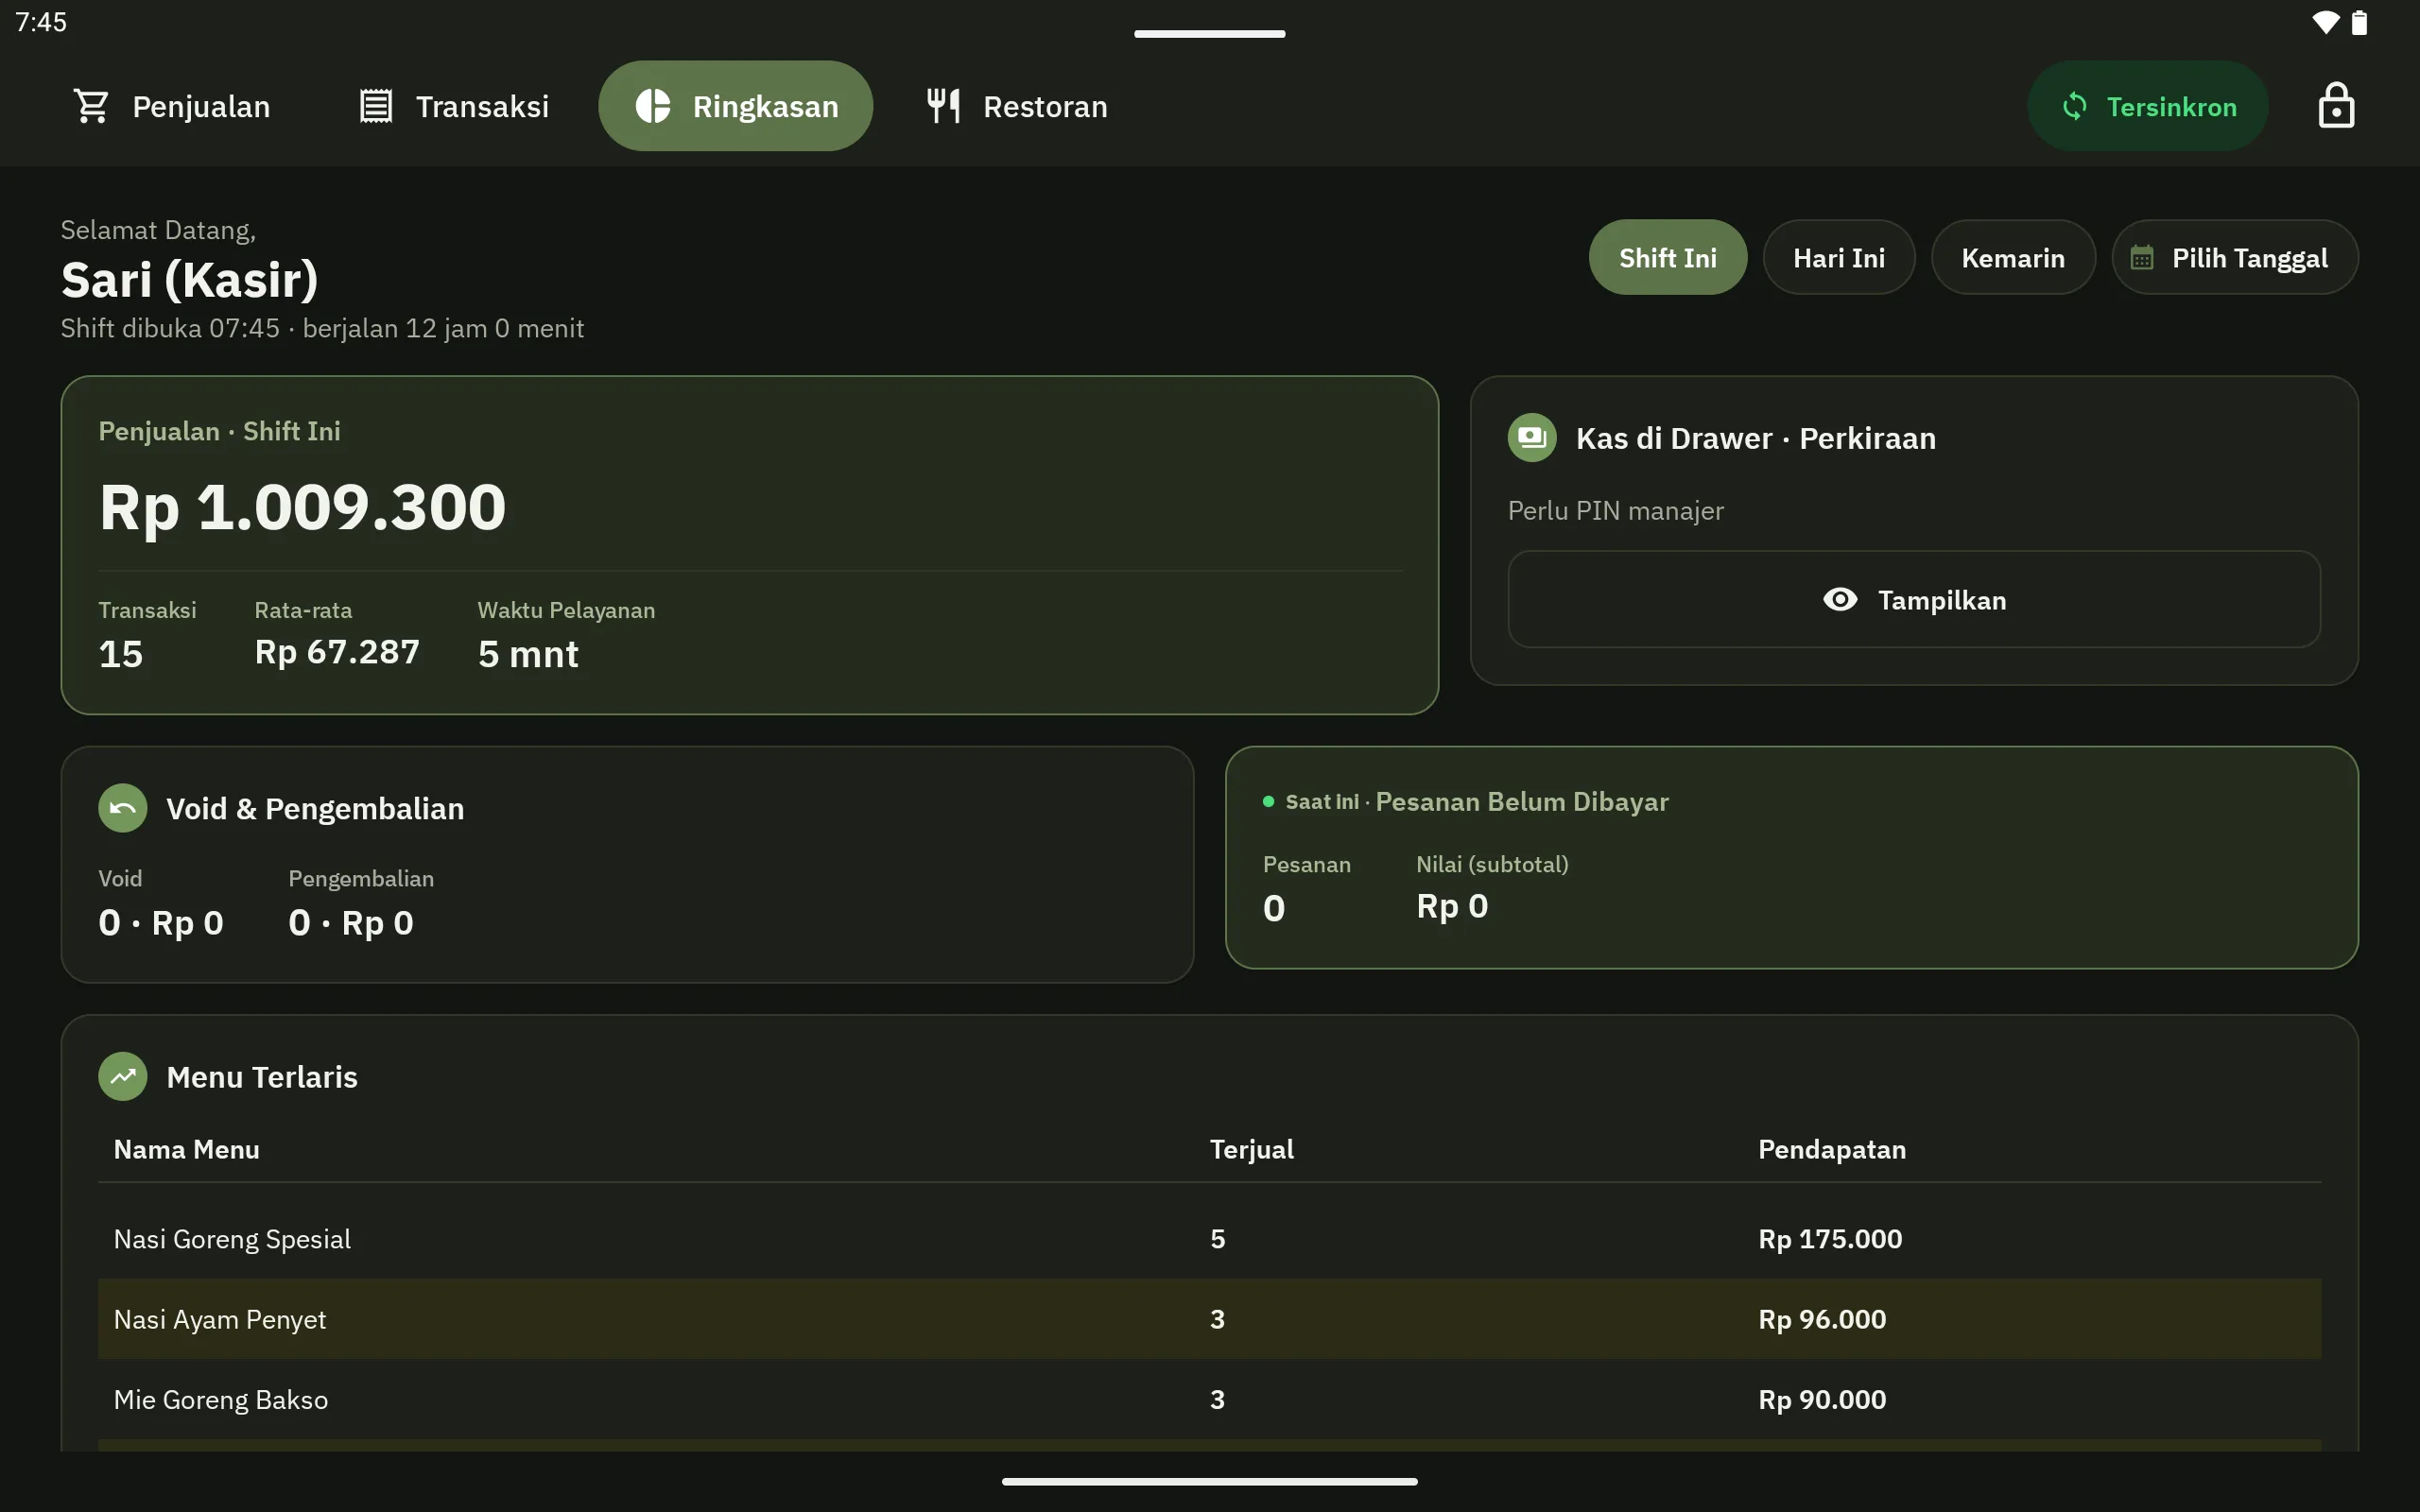Screen dimensions: 2420x1512
Task: Click the Kas di Drawer · Perkiraan title
Action: click(1755, 438)
